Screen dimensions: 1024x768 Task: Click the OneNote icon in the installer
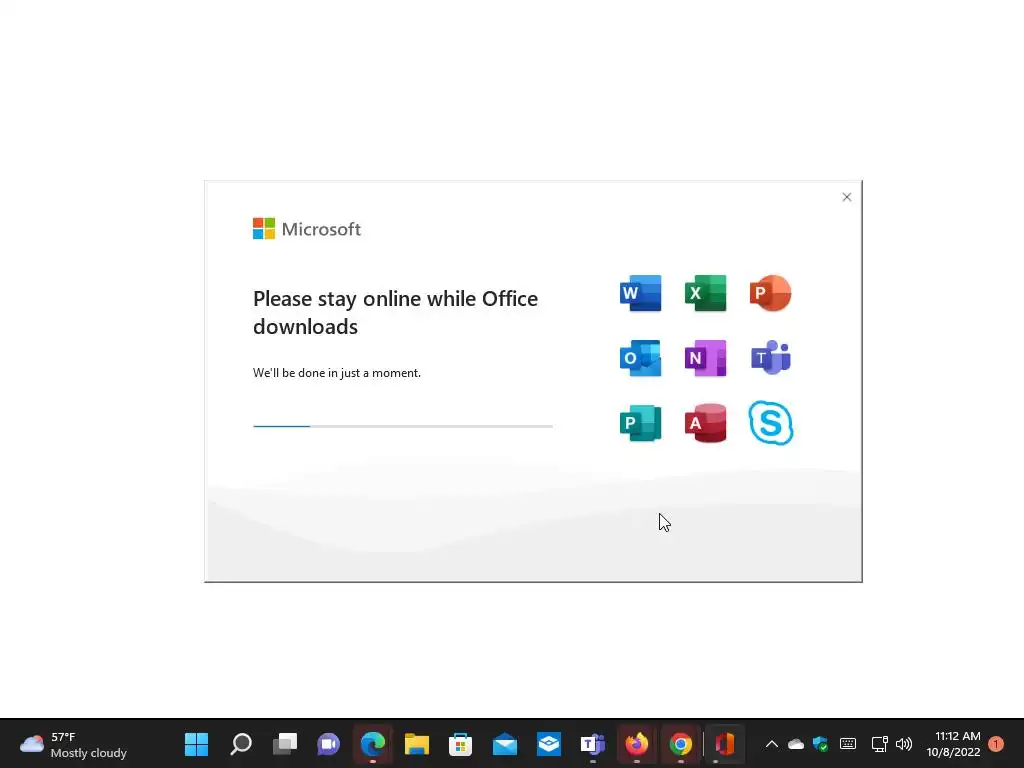705,358
